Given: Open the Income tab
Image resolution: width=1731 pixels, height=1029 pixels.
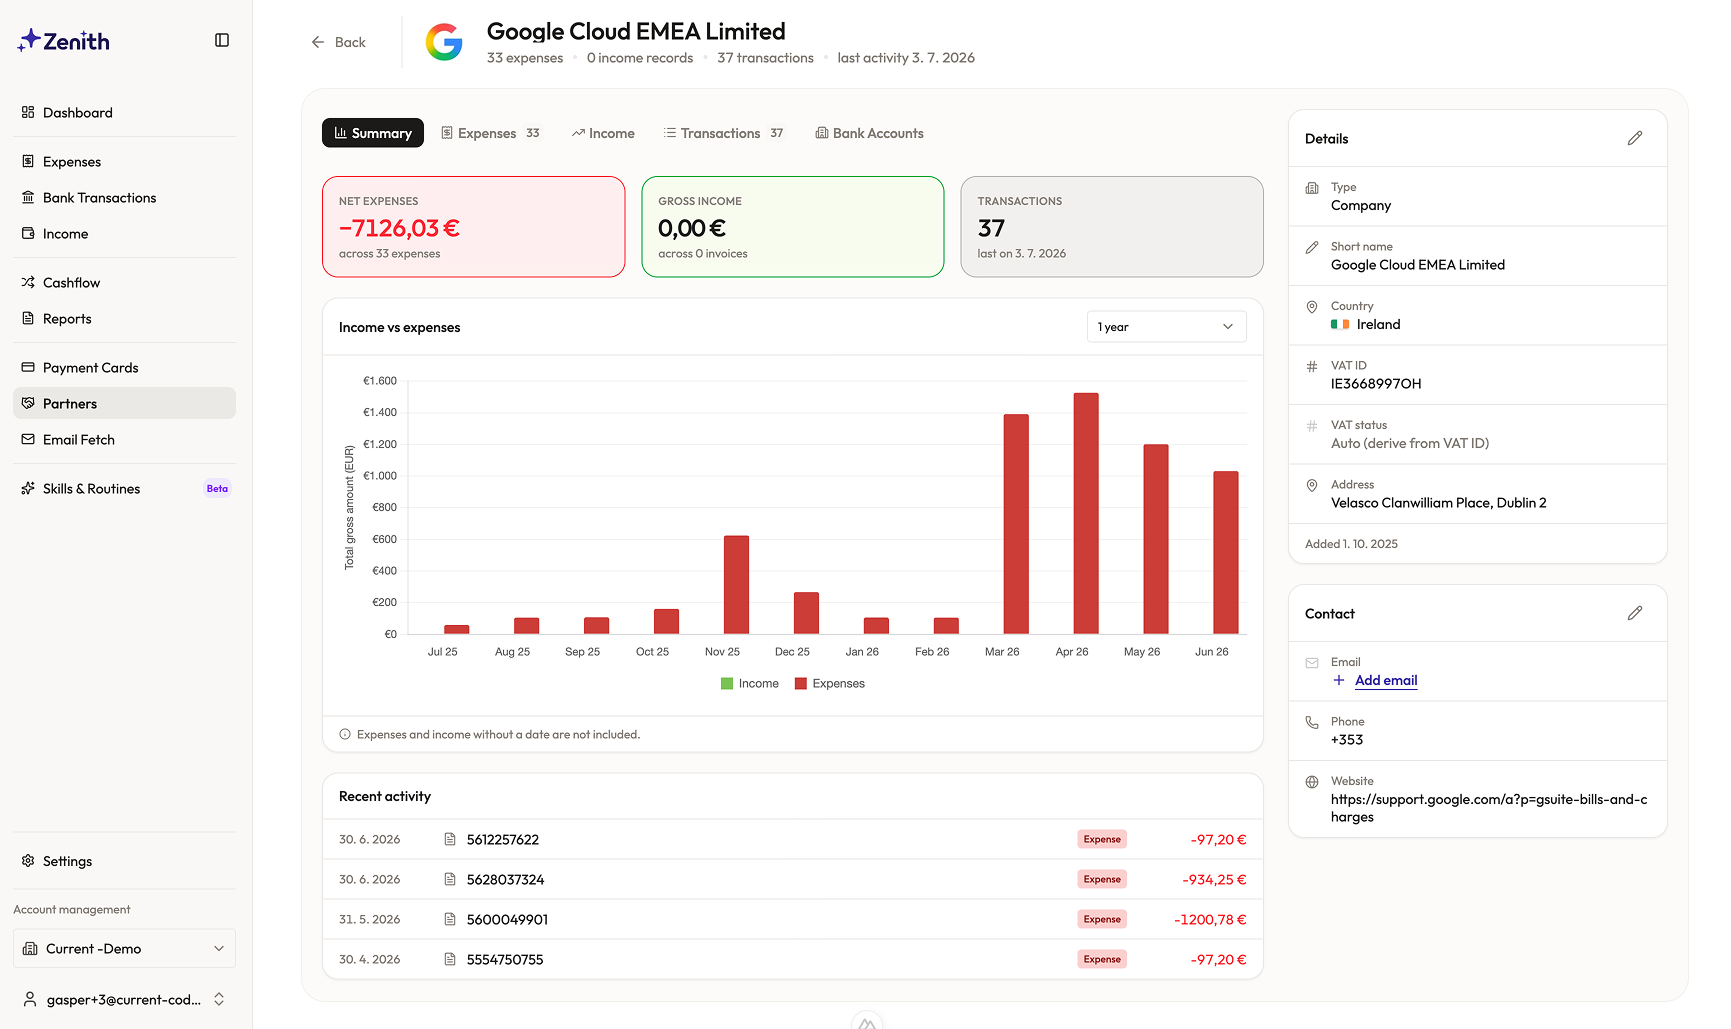Looking at the screenshot, I should point(603,133).
